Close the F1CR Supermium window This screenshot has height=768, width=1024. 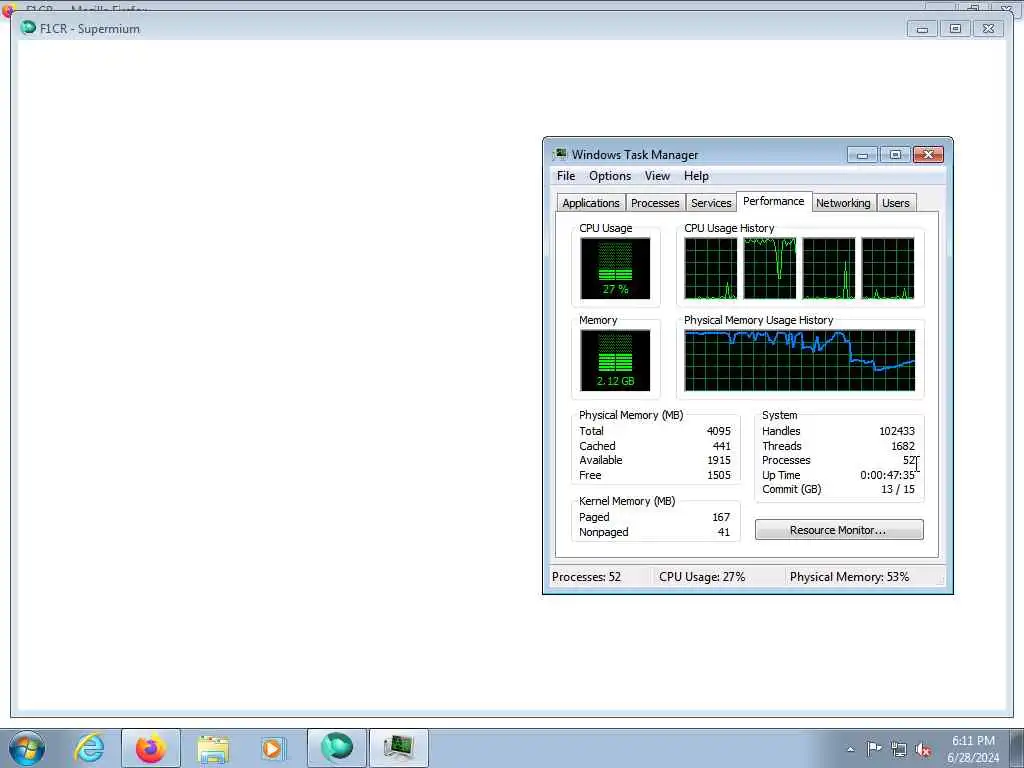pos(988,29)
